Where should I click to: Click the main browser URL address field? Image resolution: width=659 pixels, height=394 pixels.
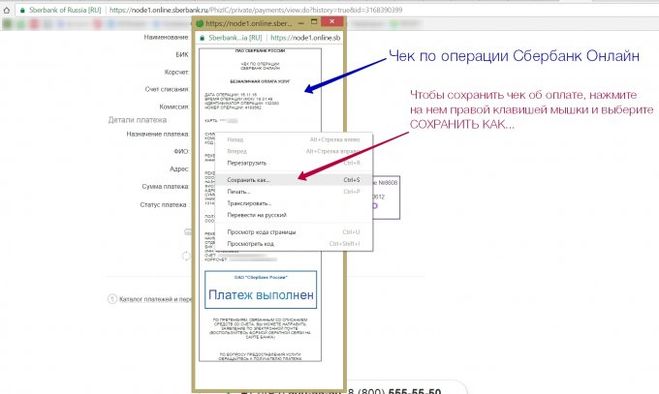(x=256, y=10)
